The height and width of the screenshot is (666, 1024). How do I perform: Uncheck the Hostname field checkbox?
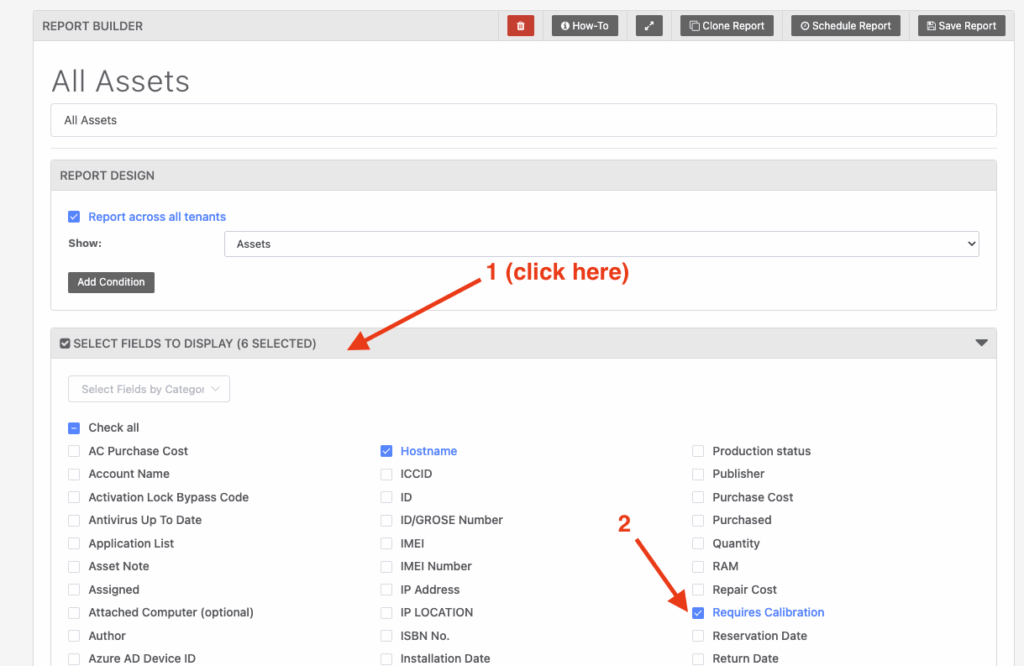(x=387, y=451)
